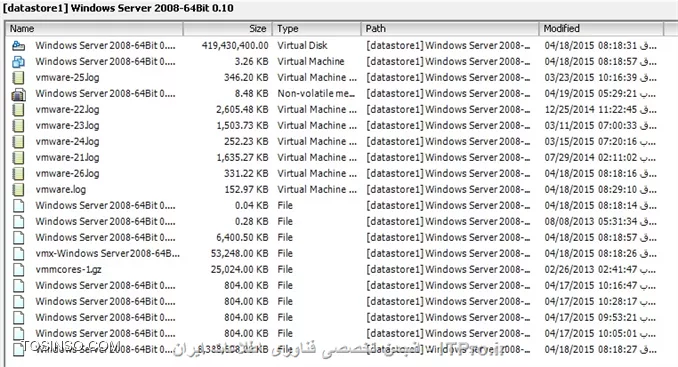Image resolution: width=678 pixels, height=367 pixels.
Task: Click the file icon in the 0.04 KB row
Action: [18, 205]
